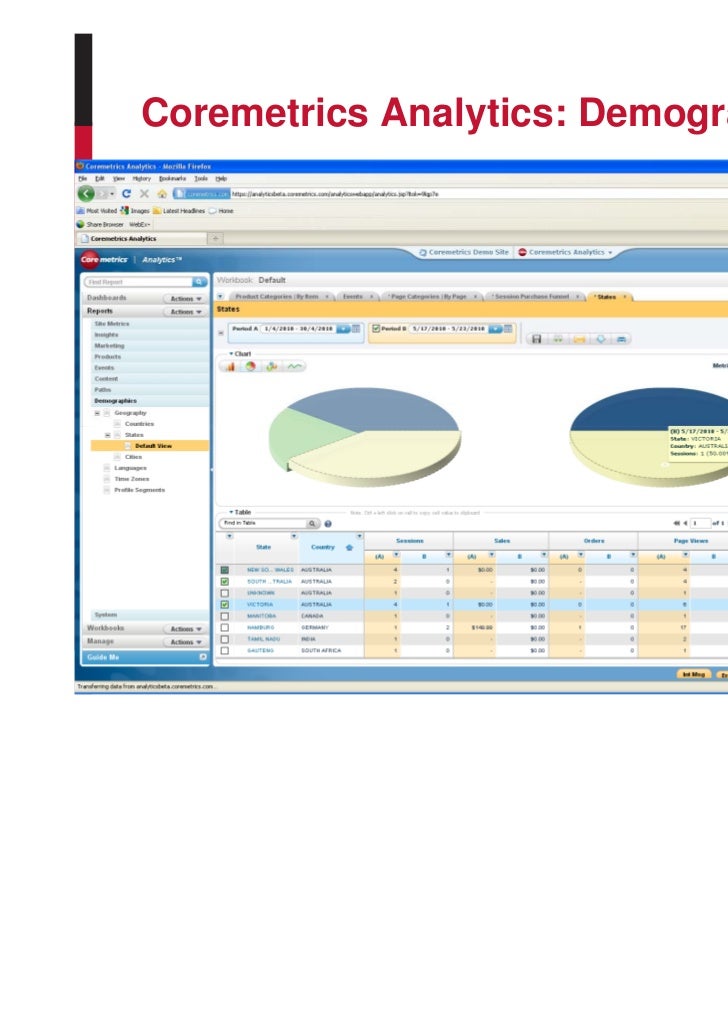Go to first table page icon

pyautogui.click(x=676, y=523)
